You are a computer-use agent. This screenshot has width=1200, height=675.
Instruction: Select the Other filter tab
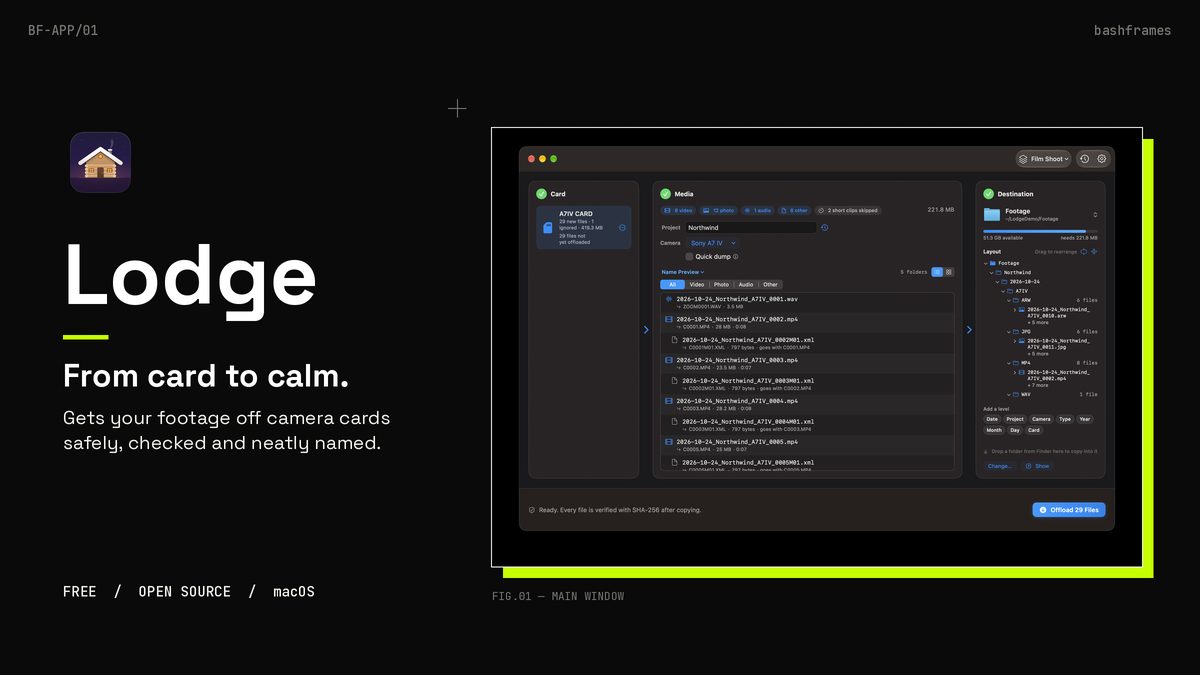click(x=771, y=285)
